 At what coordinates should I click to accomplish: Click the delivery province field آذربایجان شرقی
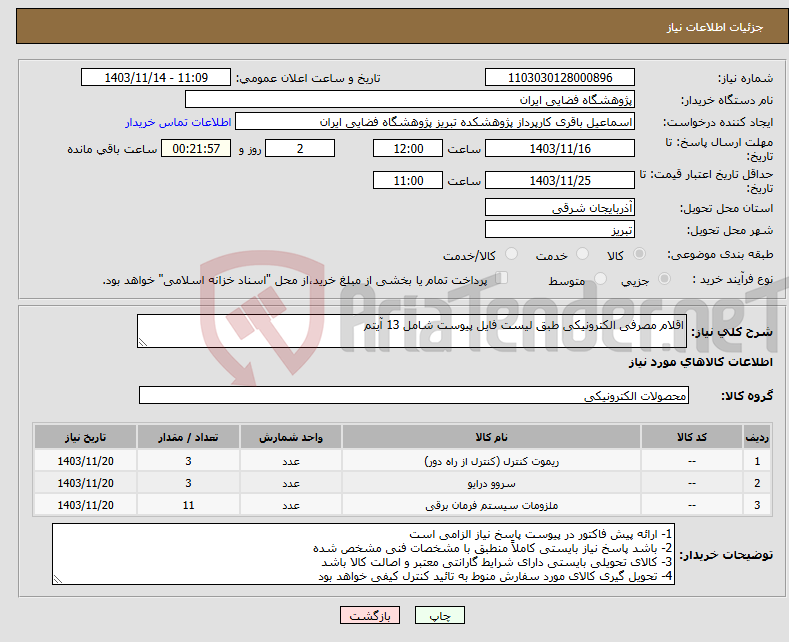559,208
